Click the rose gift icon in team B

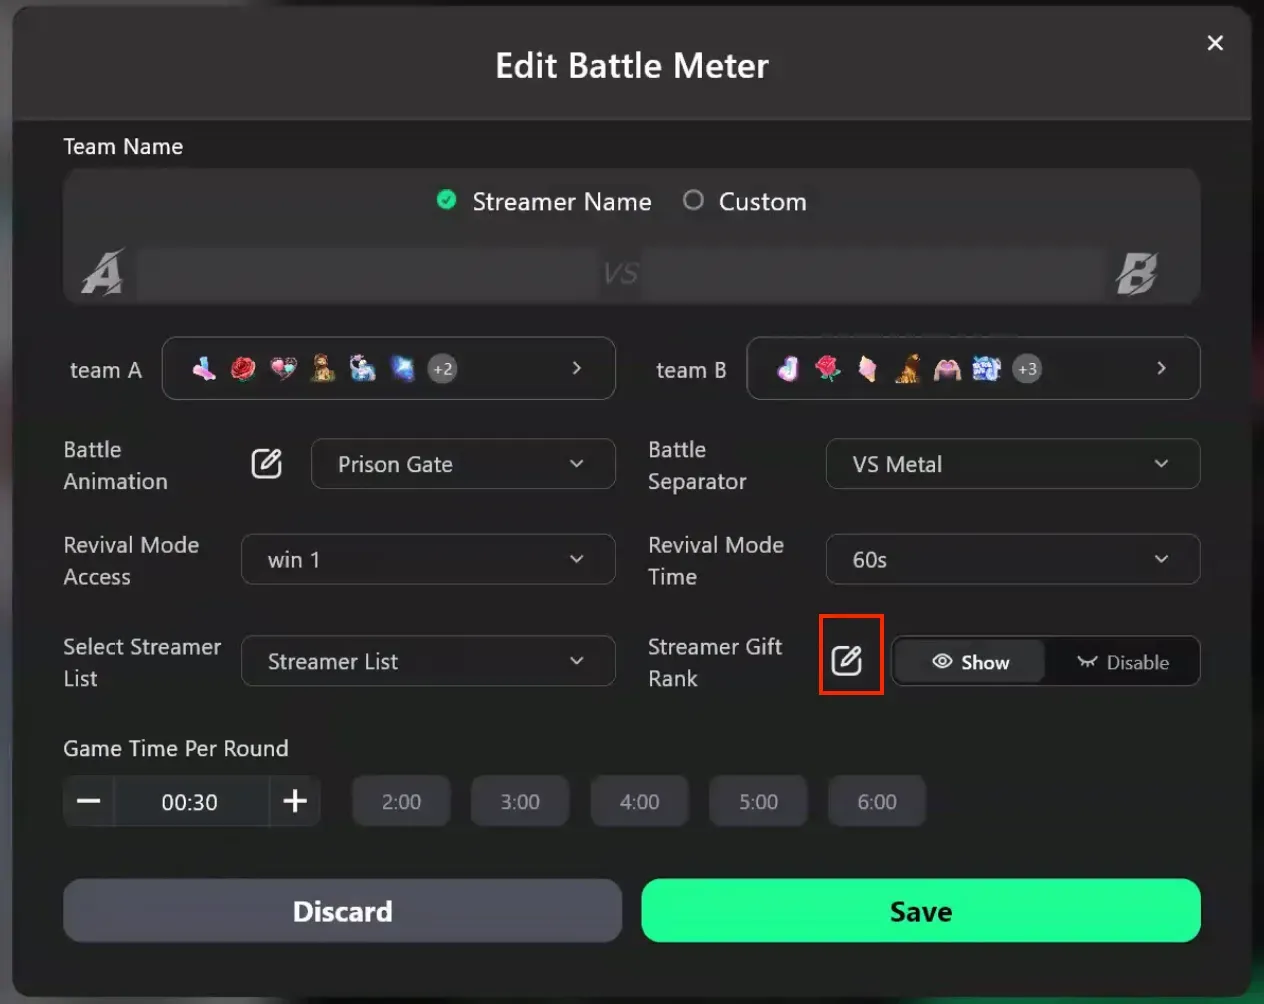(x=828, y=369)
